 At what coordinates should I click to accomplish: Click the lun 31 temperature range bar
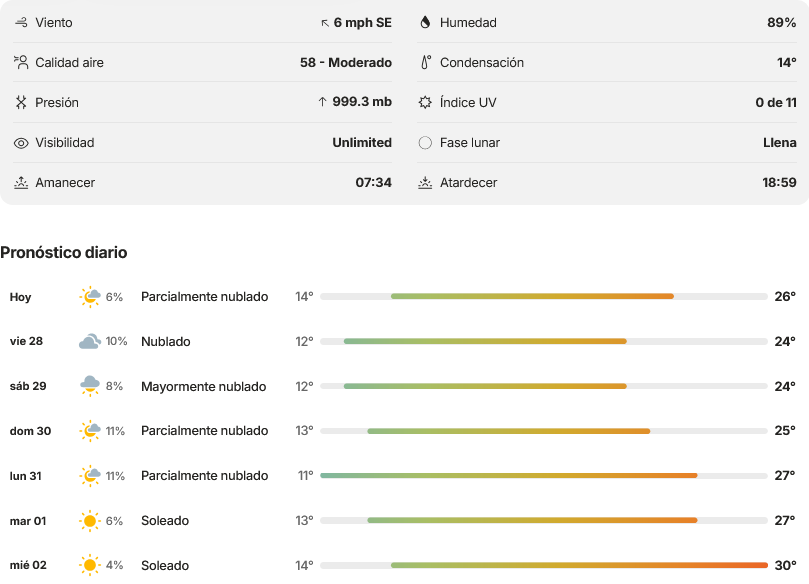pos(544,476)
